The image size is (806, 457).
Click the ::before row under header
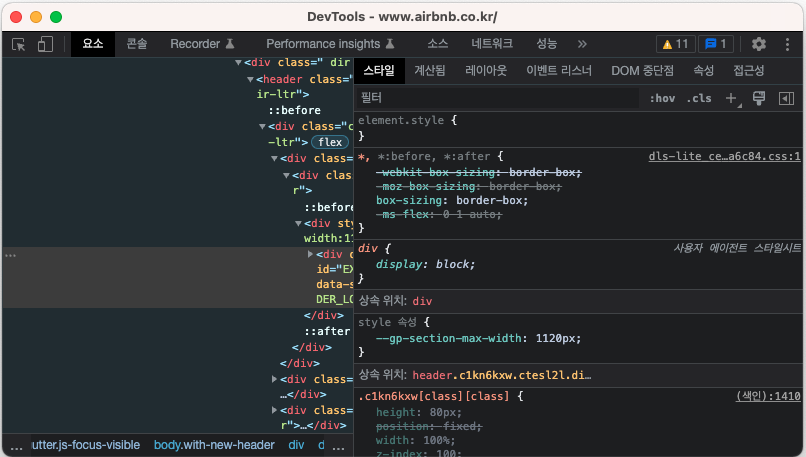(295, 111)
